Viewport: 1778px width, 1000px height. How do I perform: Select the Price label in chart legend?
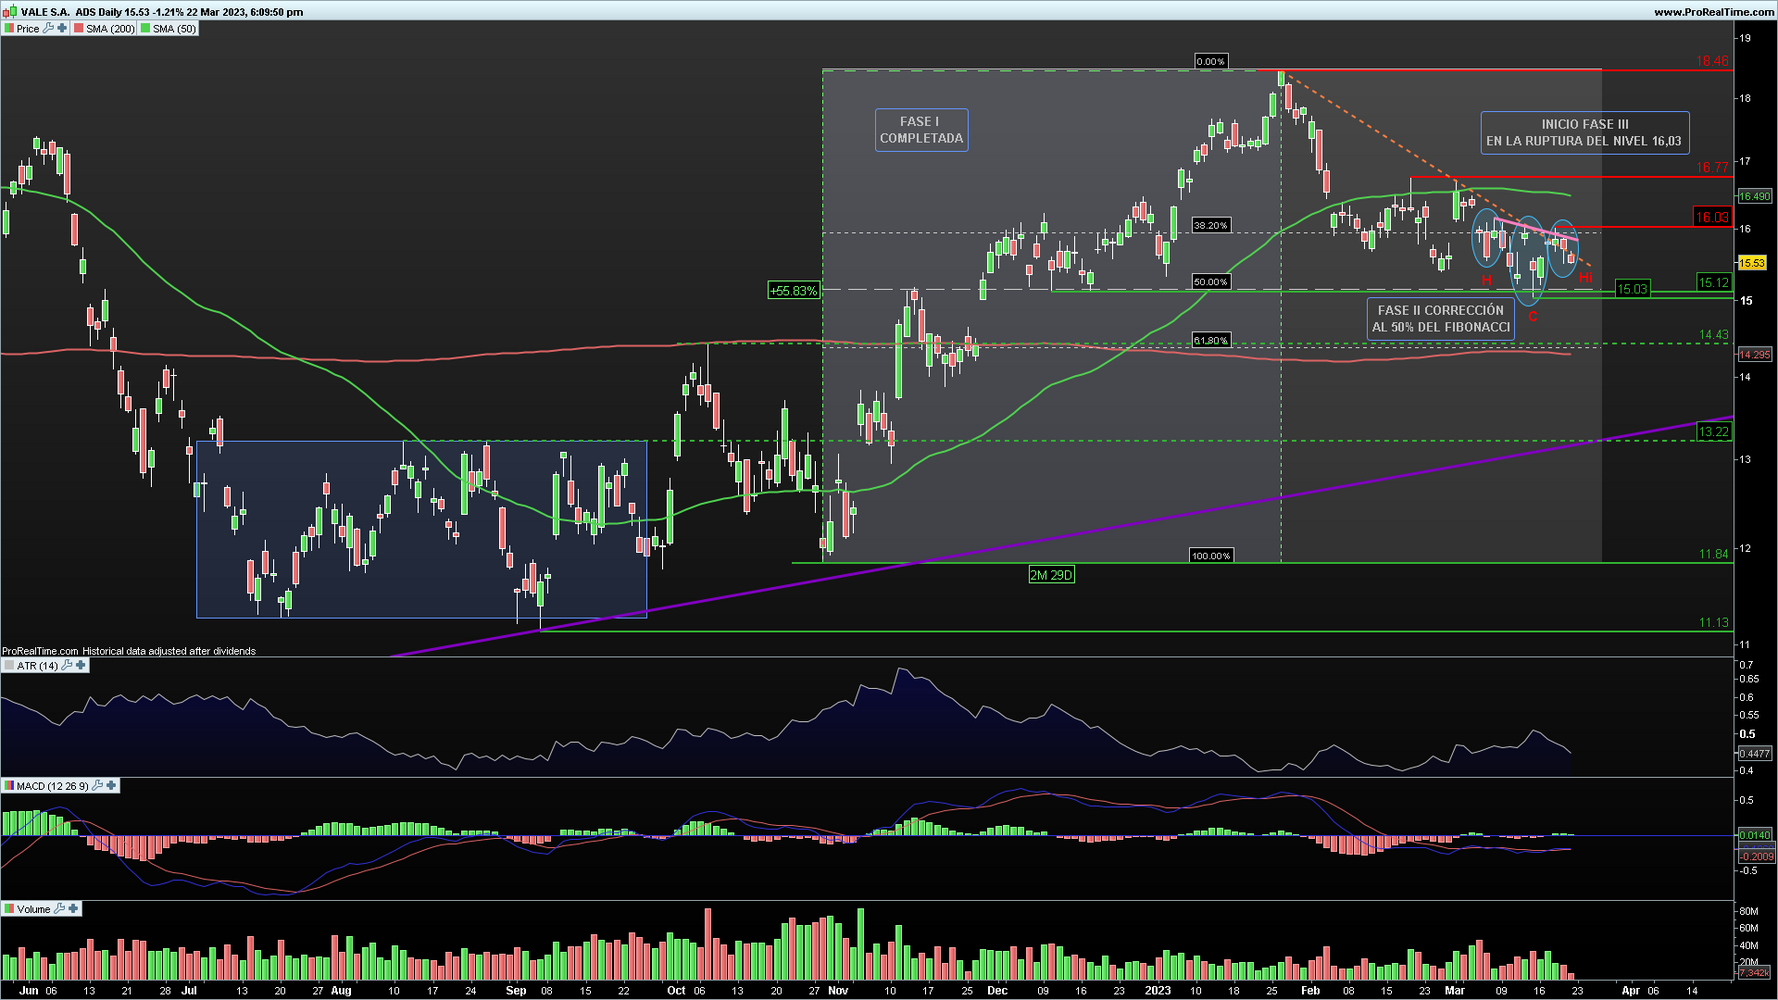tap(28, 29)
